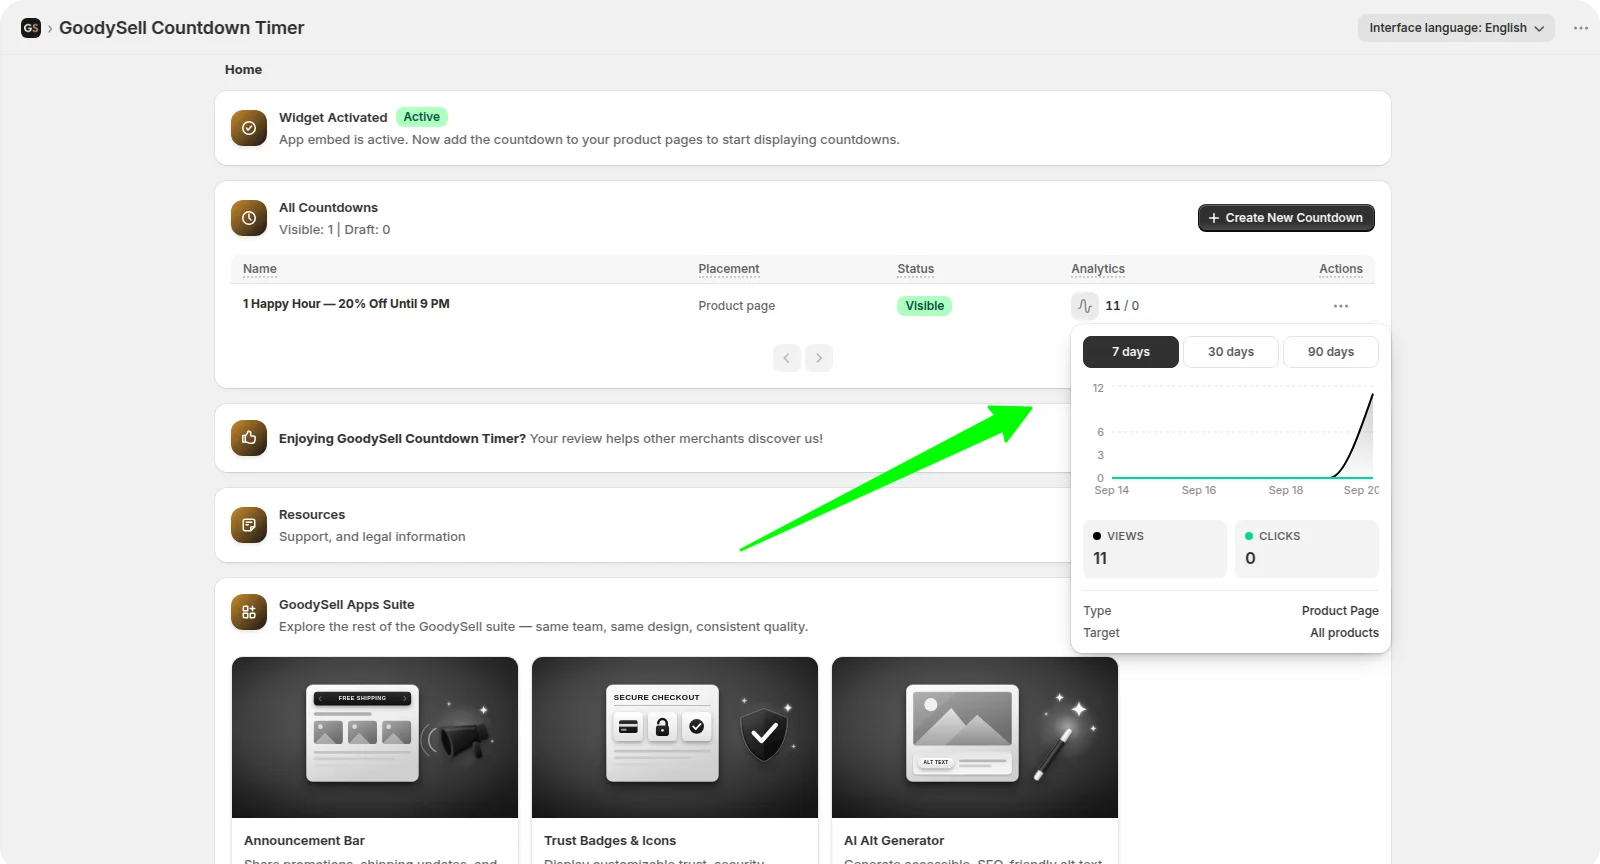Click the thumbs-up review icon

click(x=249, y=438)
